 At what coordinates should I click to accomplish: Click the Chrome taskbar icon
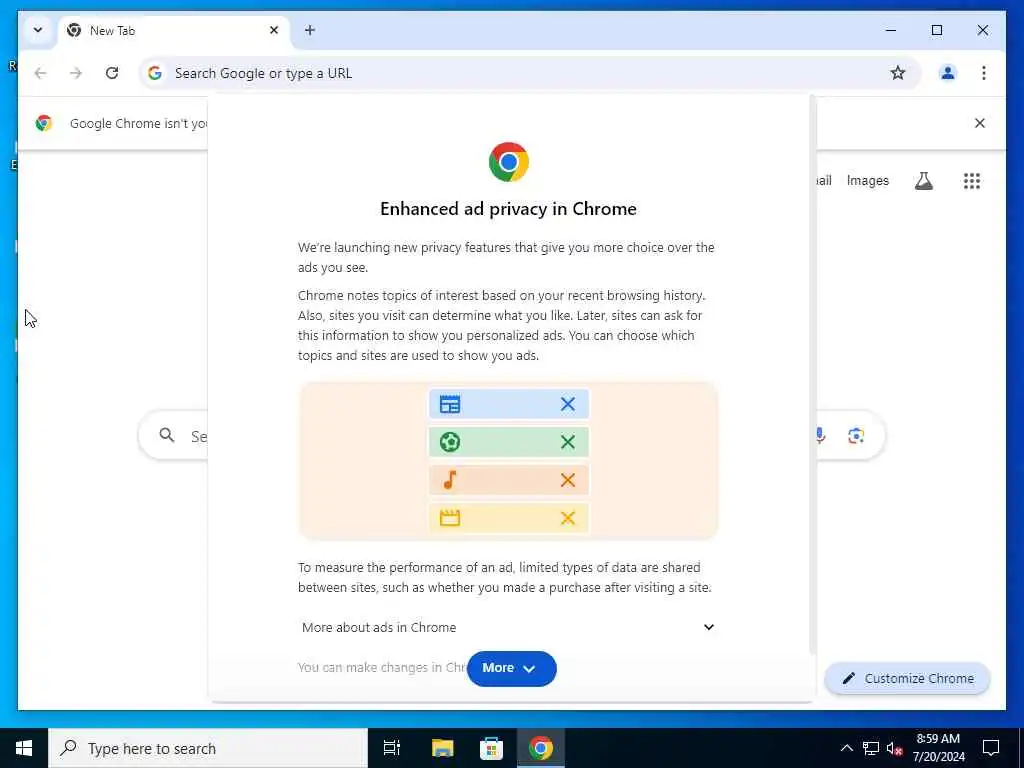541,748
